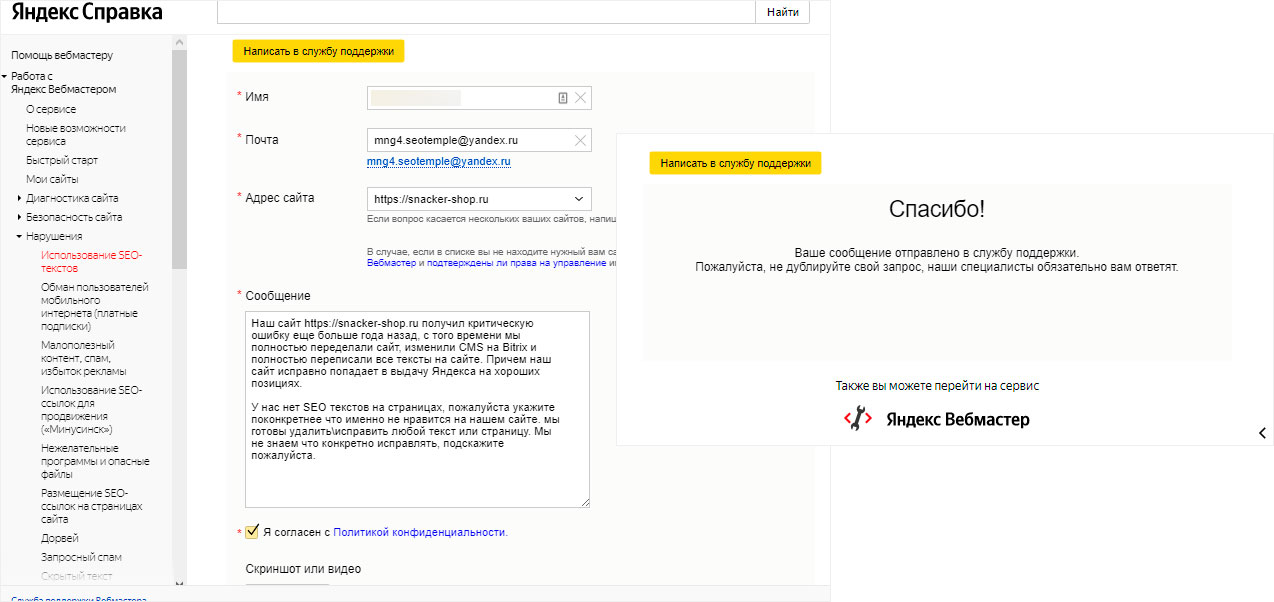The image size is (1274, 602).
Task: Toggle the privacy policy agreement checkbox
Action: click(x=252, y=532)
